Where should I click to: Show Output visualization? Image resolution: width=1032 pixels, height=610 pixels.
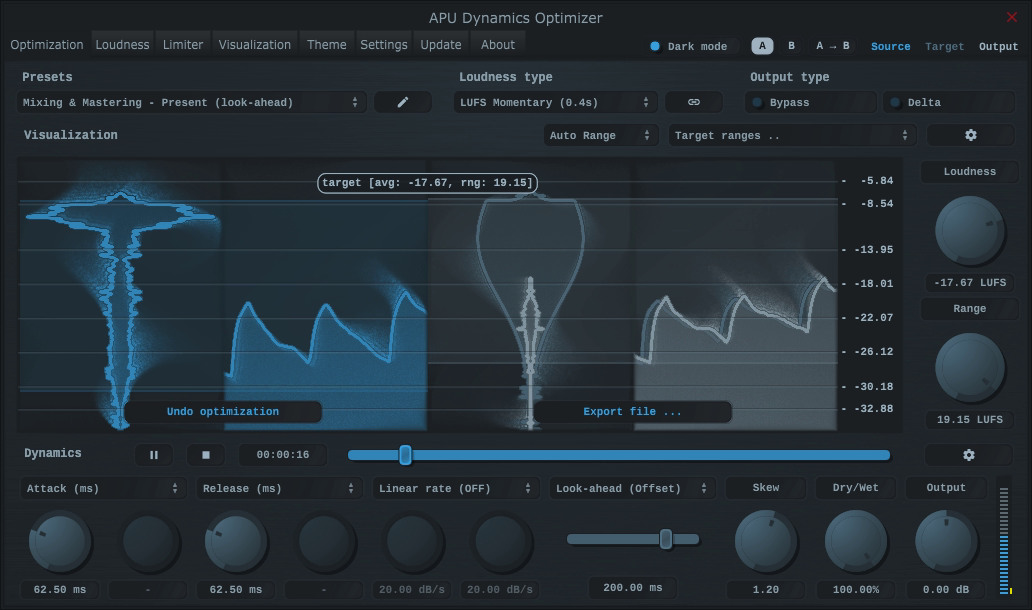998,46
